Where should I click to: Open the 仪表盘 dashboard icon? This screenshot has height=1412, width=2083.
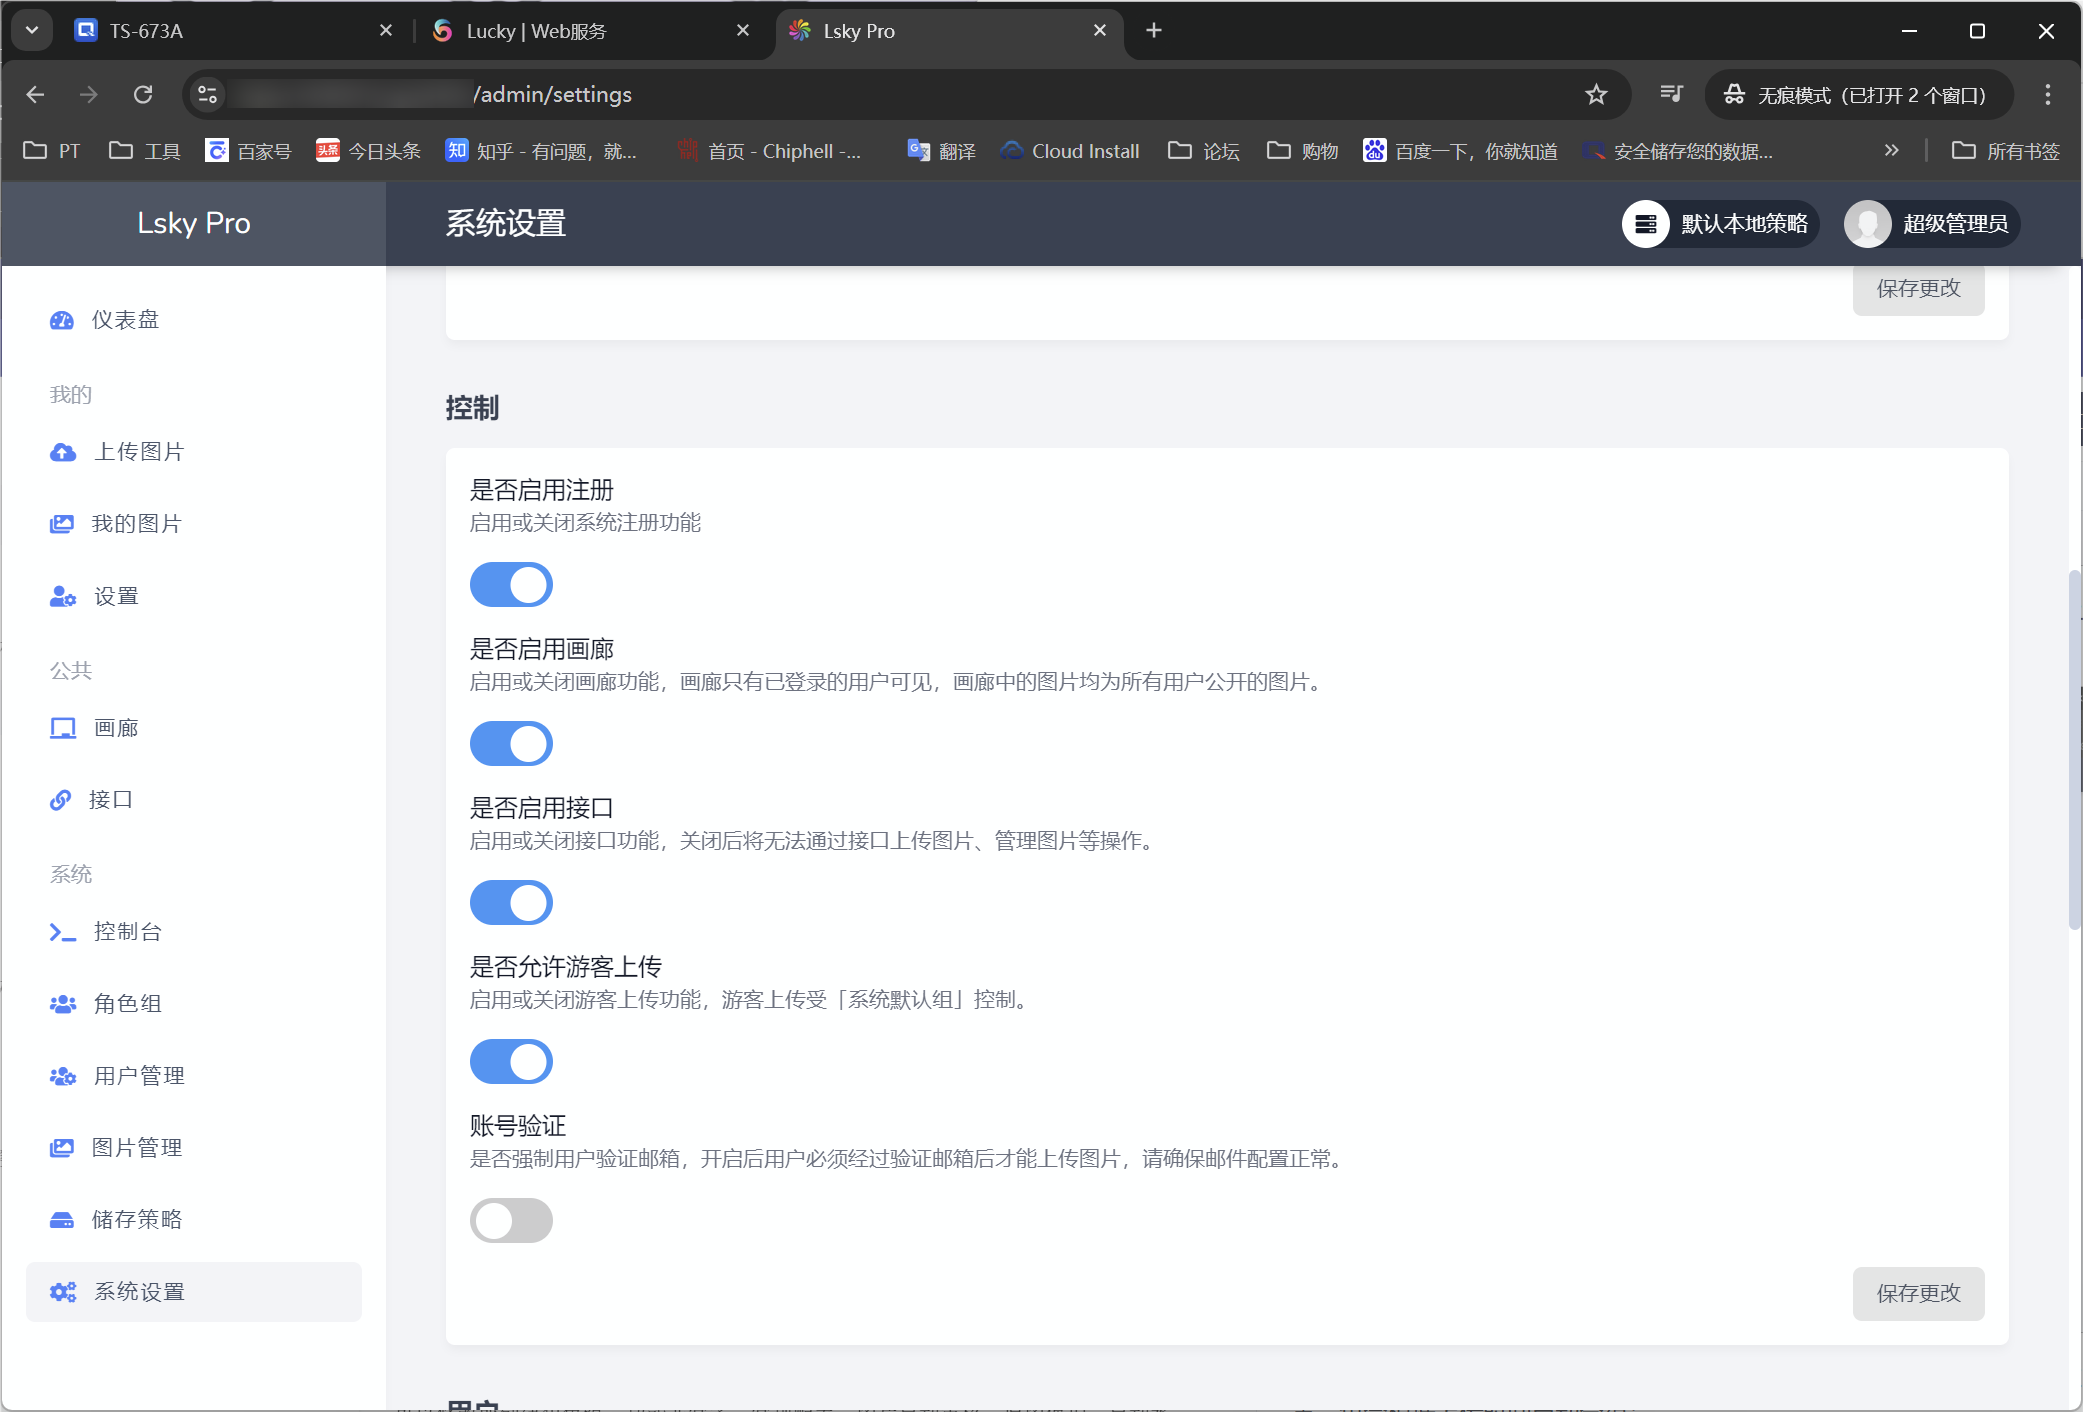point(62,320)
